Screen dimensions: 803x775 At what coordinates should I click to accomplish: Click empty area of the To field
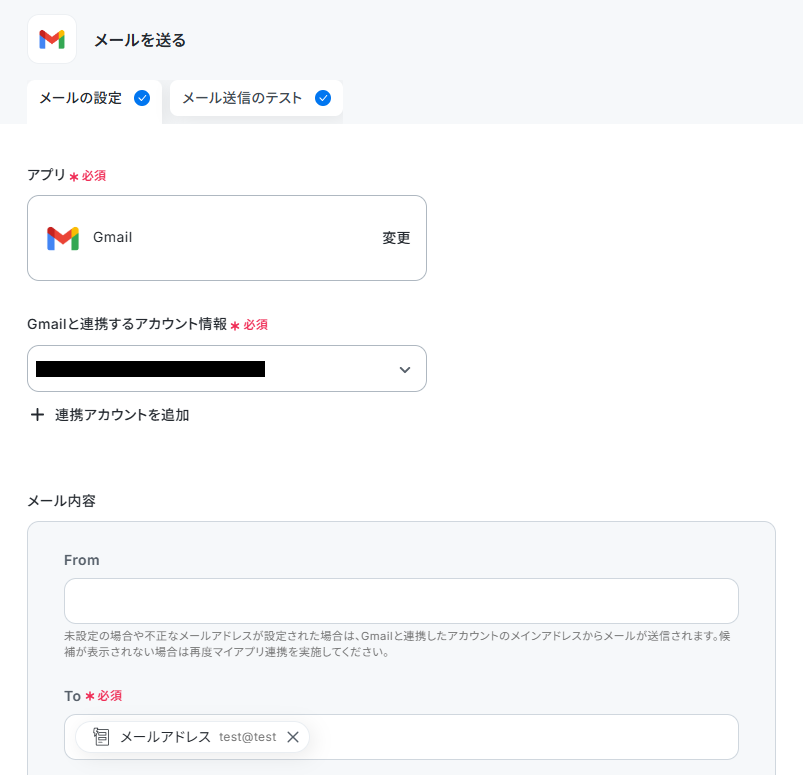(x=522, y=737)
